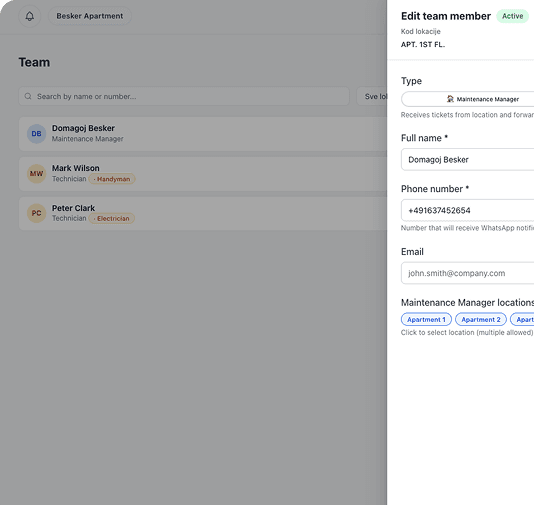Edit the Full name field

pos(468,159)
